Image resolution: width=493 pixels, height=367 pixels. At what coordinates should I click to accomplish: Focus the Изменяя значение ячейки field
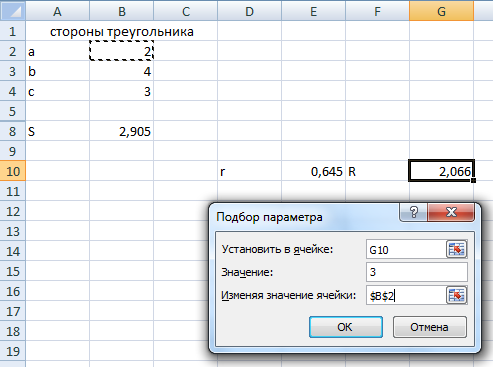coord(406,295)
